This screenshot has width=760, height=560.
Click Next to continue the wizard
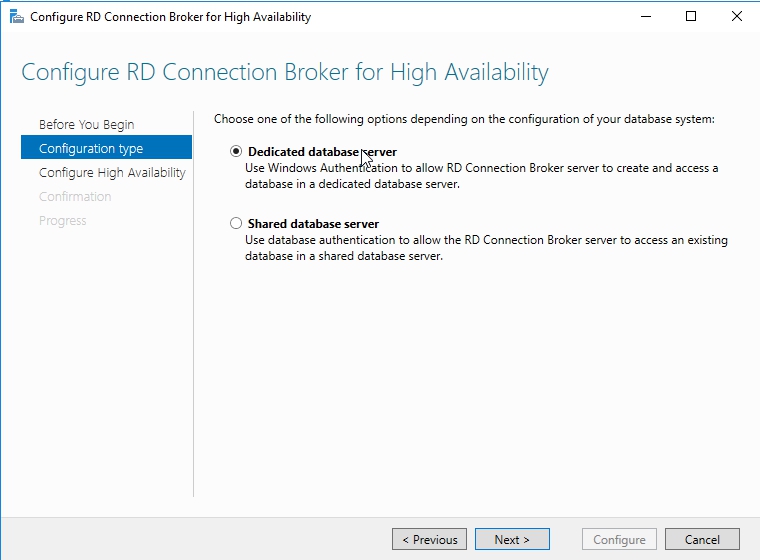512,539
